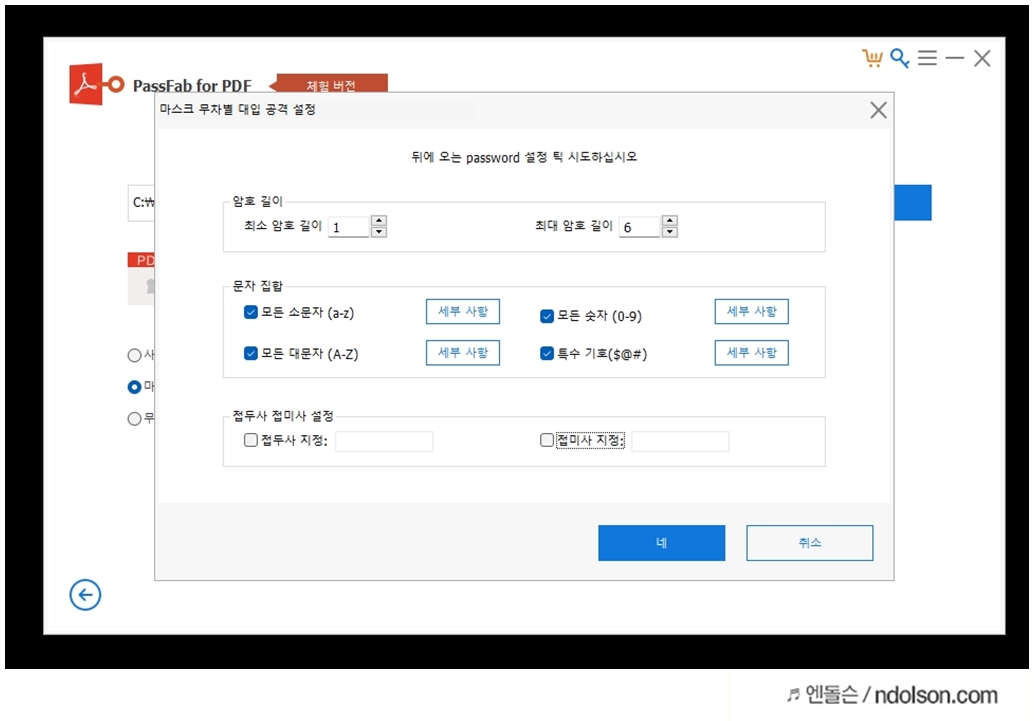
Task: Uncheck special symbols ($@#) checkbox
Action: (547, 354)
